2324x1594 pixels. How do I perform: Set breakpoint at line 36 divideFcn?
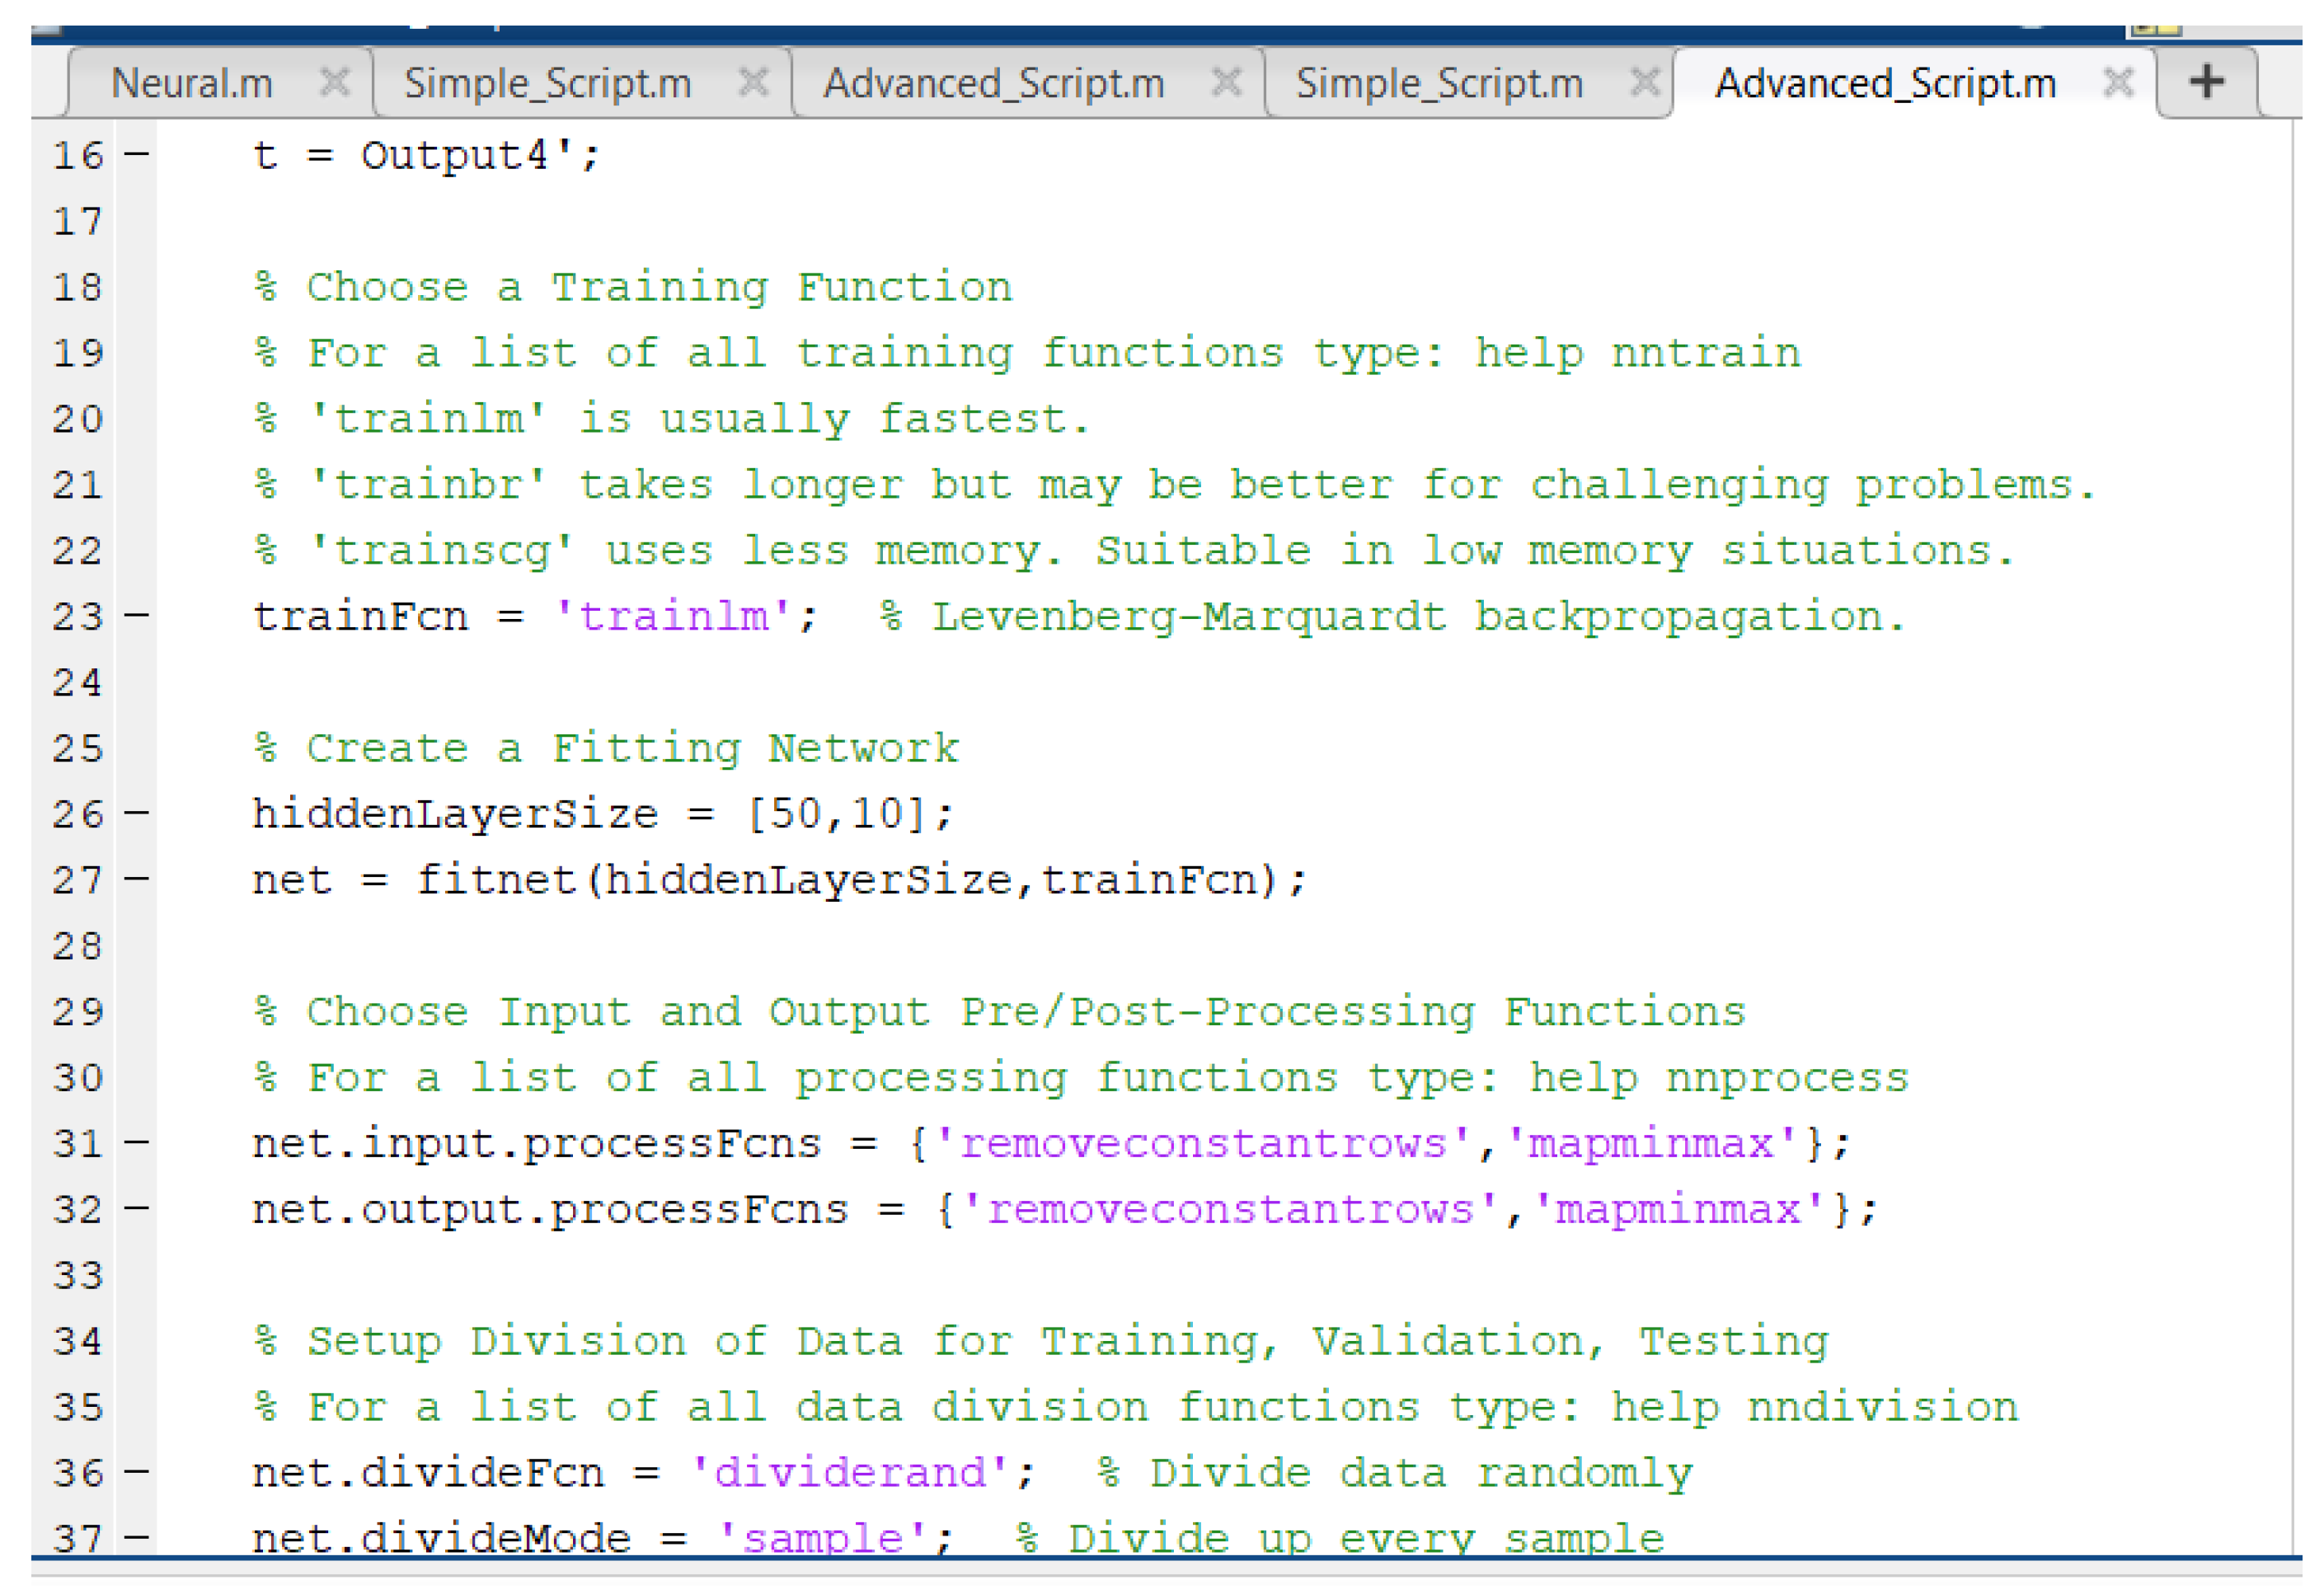tap(137, 1472)
